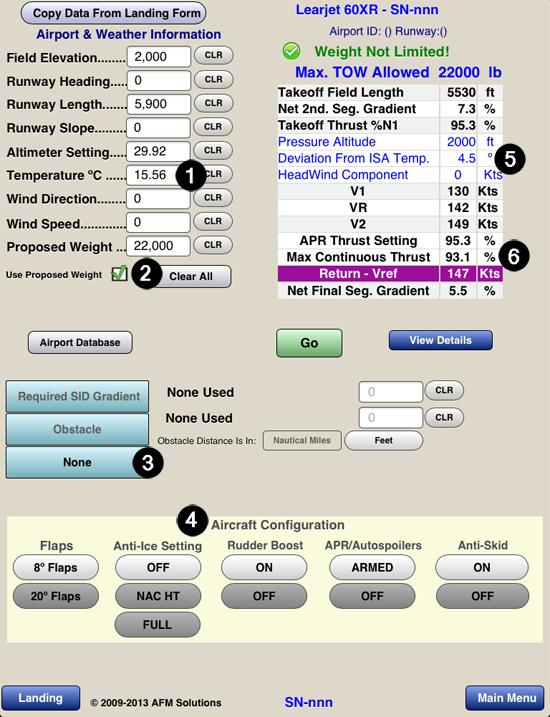Clear the Runway Length value
Viewport: 550px width, 717px height.
pyautogui.click(x=213, y=103)
